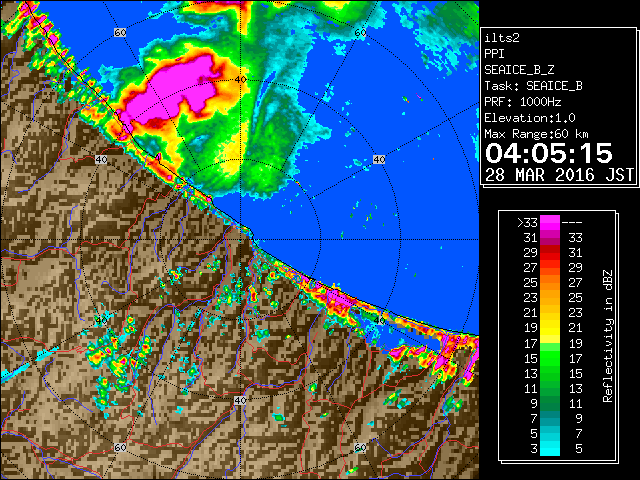This screenshot has height=480, width=640.
Task: Pick the cyan 3–5 dBZ legend band
Action: click(x=550, y=448)
